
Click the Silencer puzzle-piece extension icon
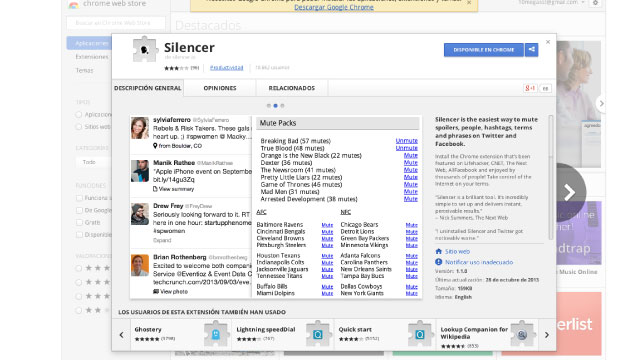[145, 49]
